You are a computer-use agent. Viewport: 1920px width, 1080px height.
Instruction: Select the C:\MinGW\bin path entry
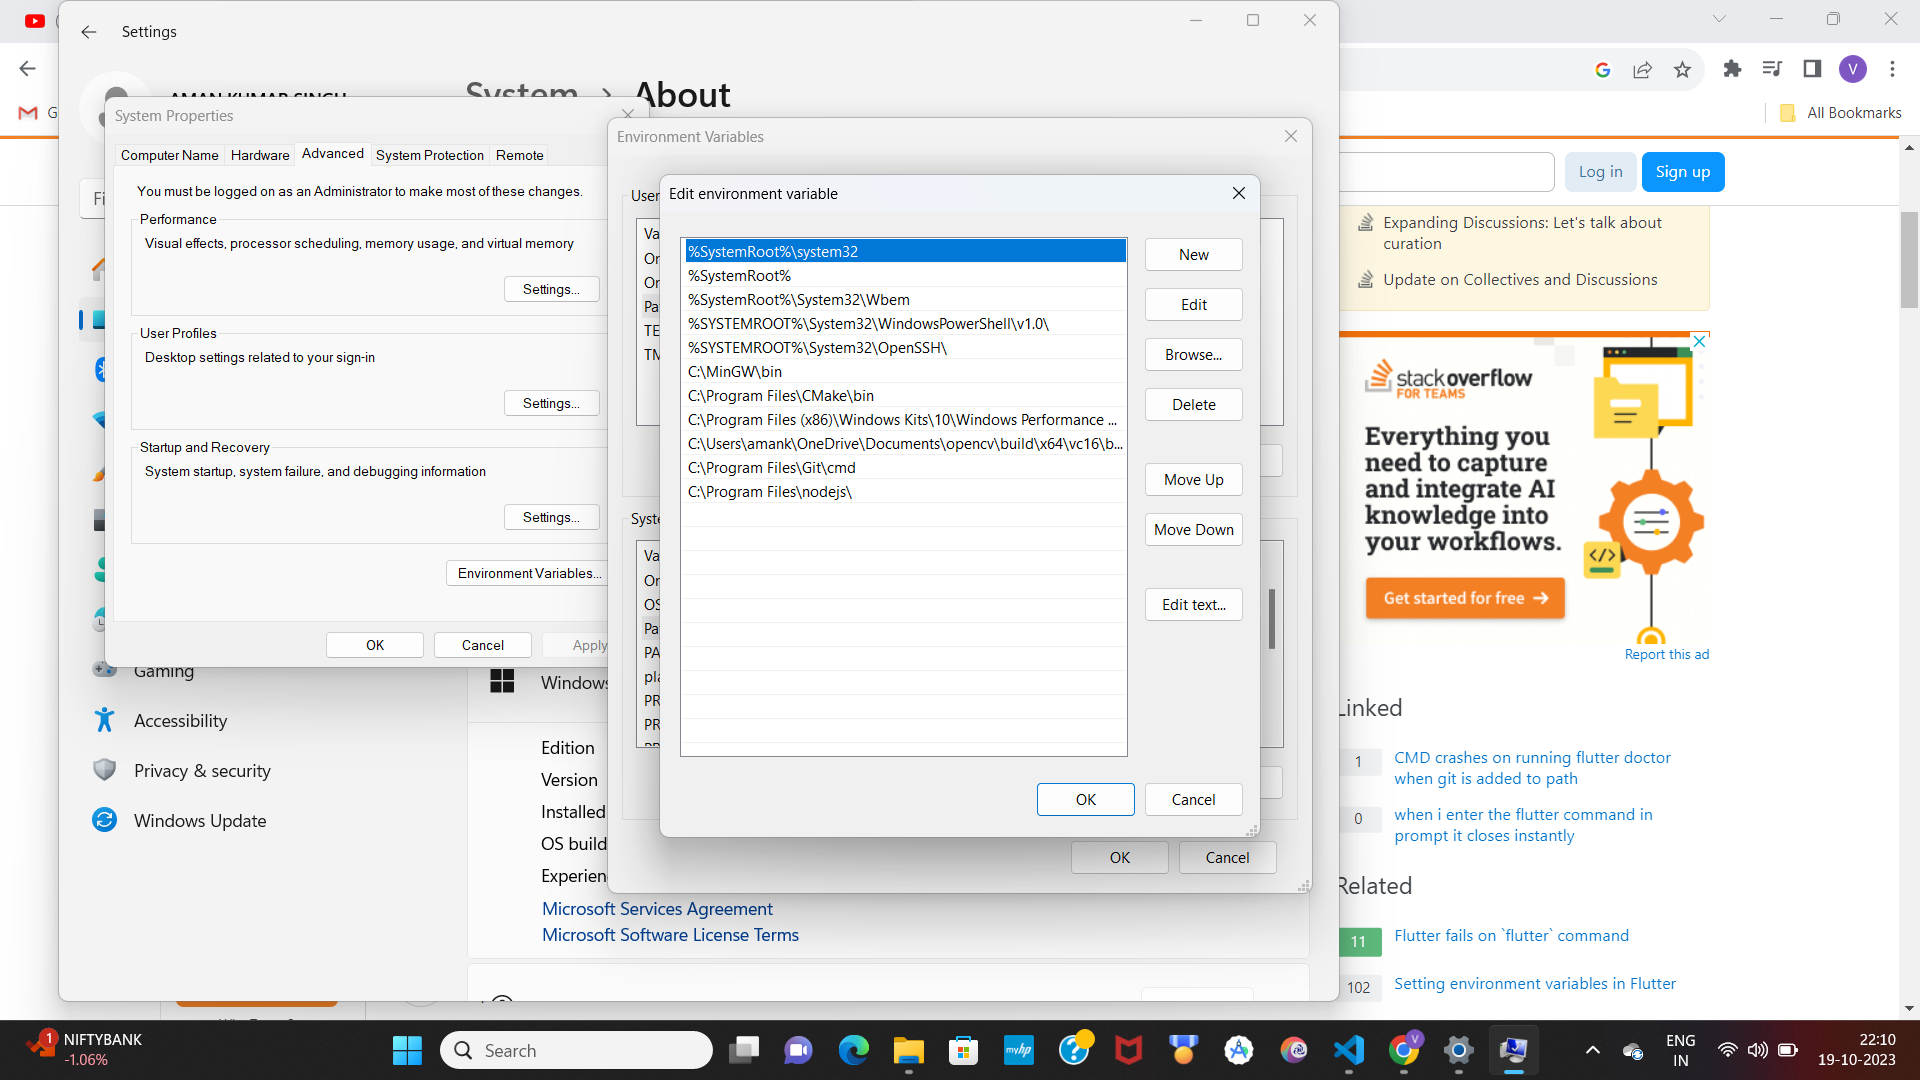tap(735, 372)
